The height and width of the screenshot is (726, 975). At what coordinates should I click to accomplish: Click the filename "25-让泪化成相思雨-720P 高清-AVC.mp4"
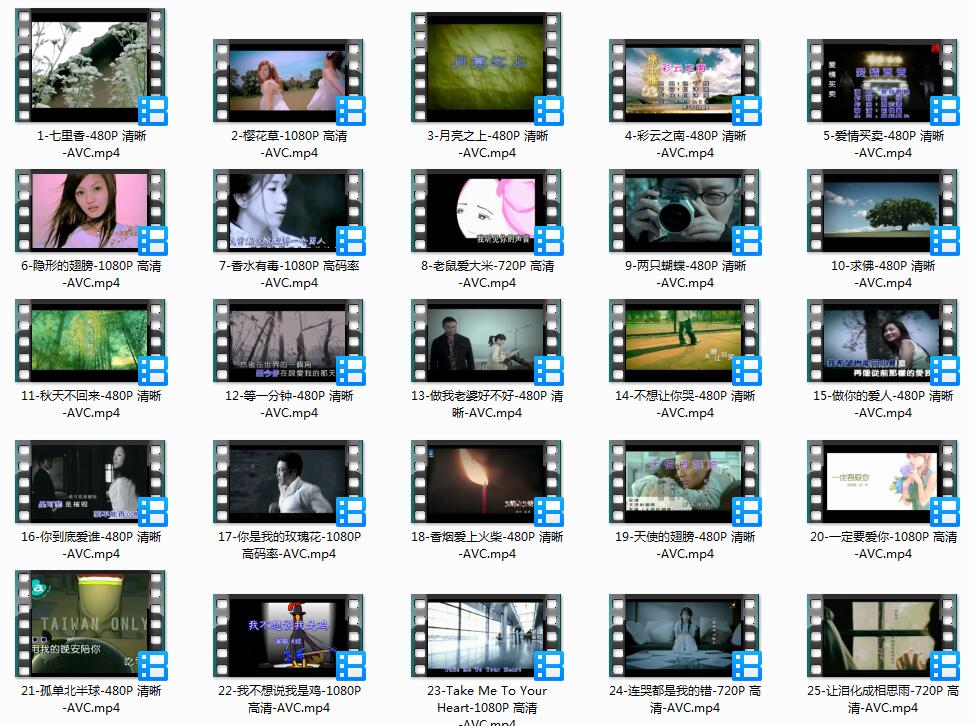click(x=884, y=699)
